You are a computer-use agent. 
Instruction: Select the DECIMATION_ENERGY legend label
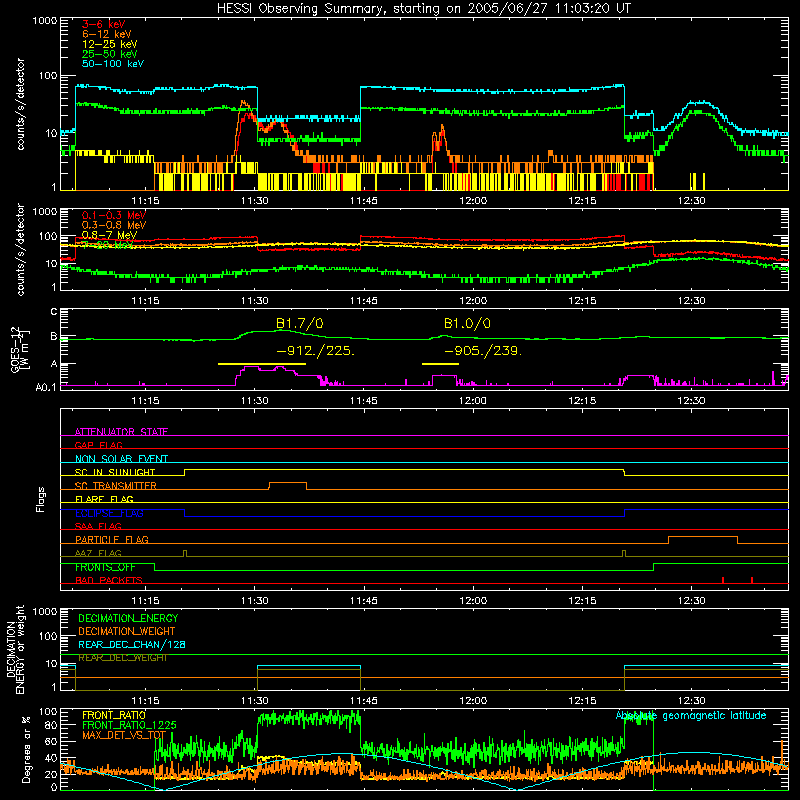128,618
